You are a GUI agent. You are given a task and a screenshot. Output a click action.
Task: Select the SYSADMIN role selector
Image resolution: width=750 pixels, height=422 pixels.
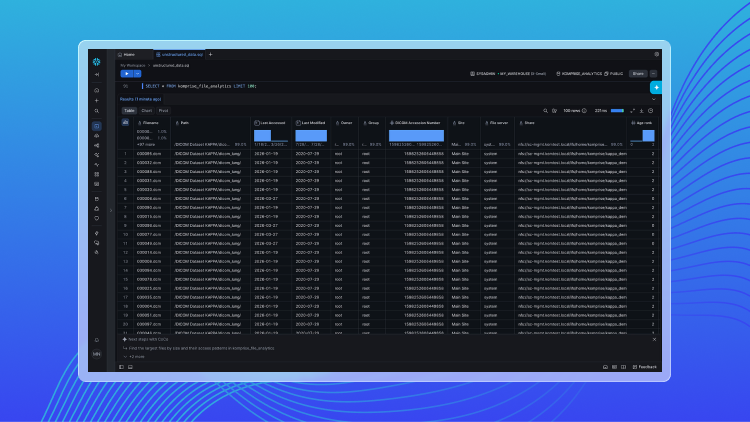(x=483, y=74)
